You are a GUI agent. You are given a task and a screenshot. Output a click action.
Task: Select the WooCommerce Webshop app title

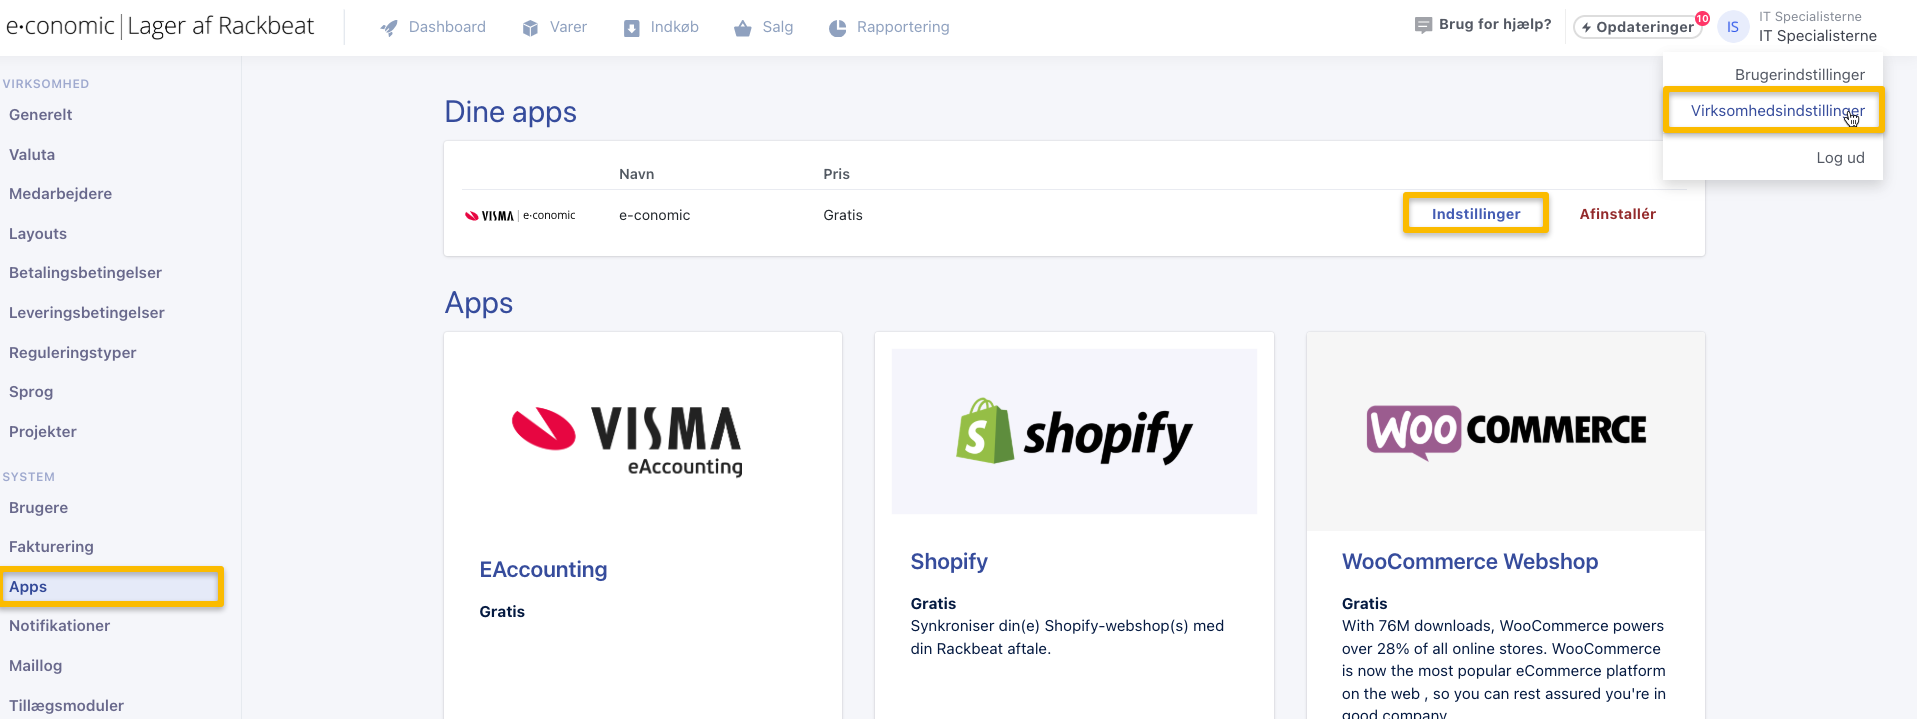[x=1469, y=562]
